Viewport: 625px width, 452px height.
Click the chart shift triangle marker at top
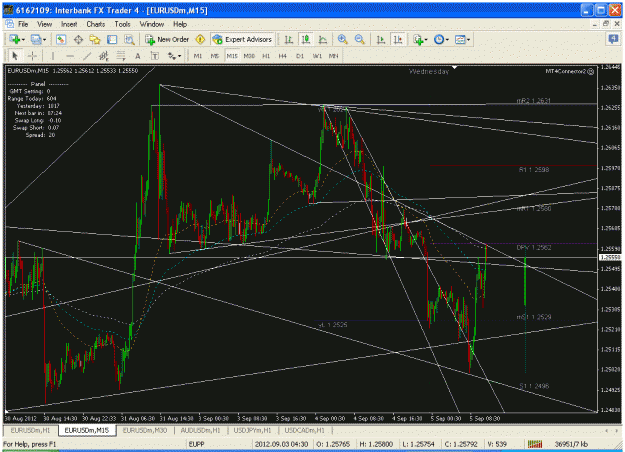tap(454, 67)
